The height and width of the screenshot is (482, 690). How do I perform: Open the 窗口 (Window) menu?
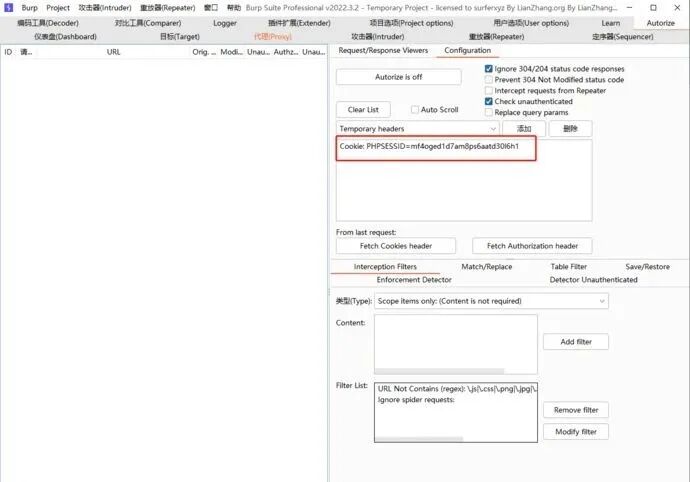pyautogui.click(x=211, y=8)
